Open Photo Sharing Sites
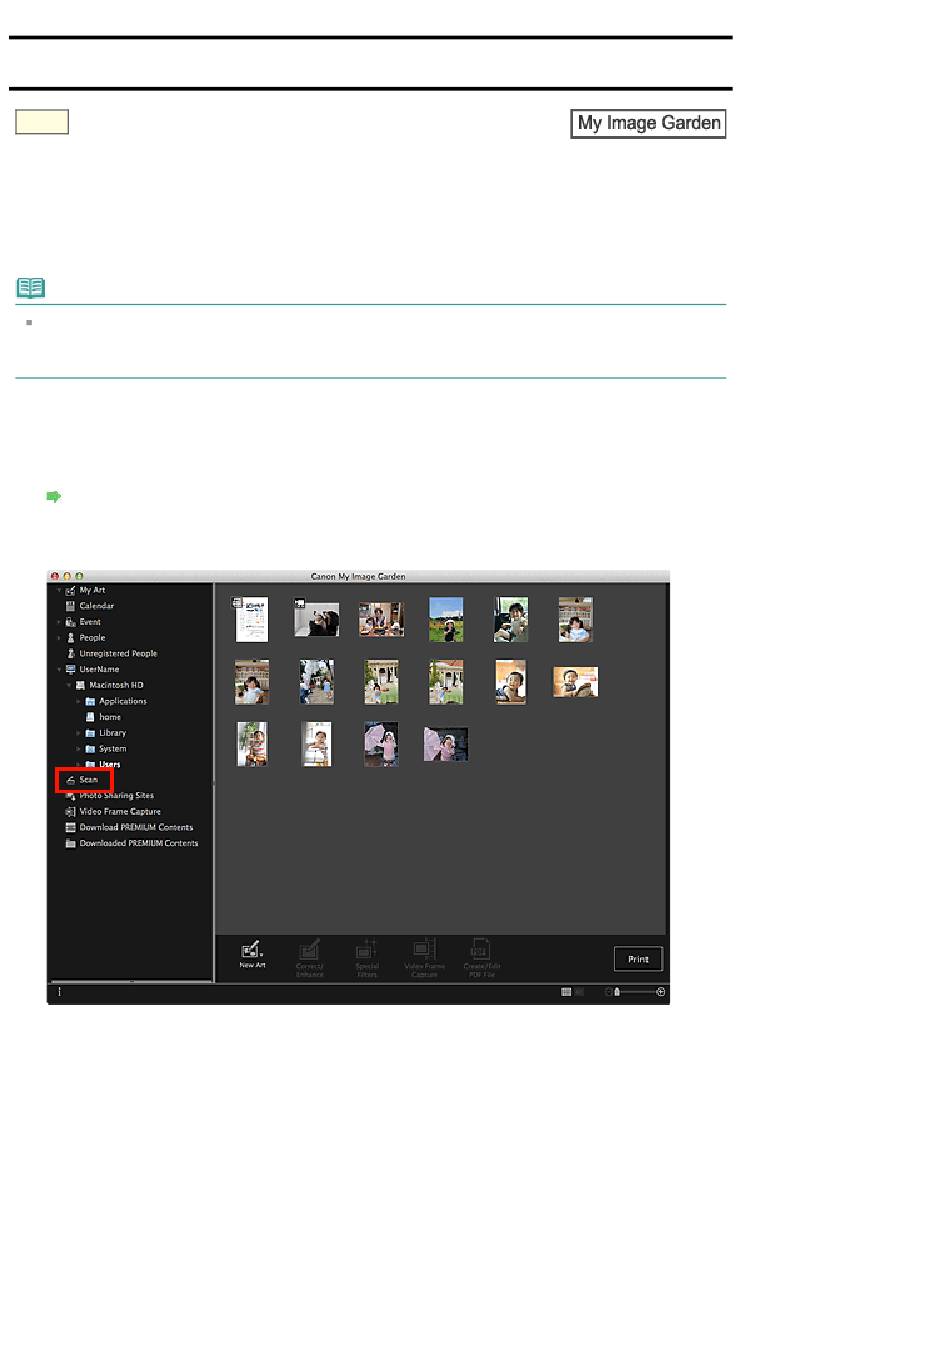The image size is (950, 1360). [109, 796]
